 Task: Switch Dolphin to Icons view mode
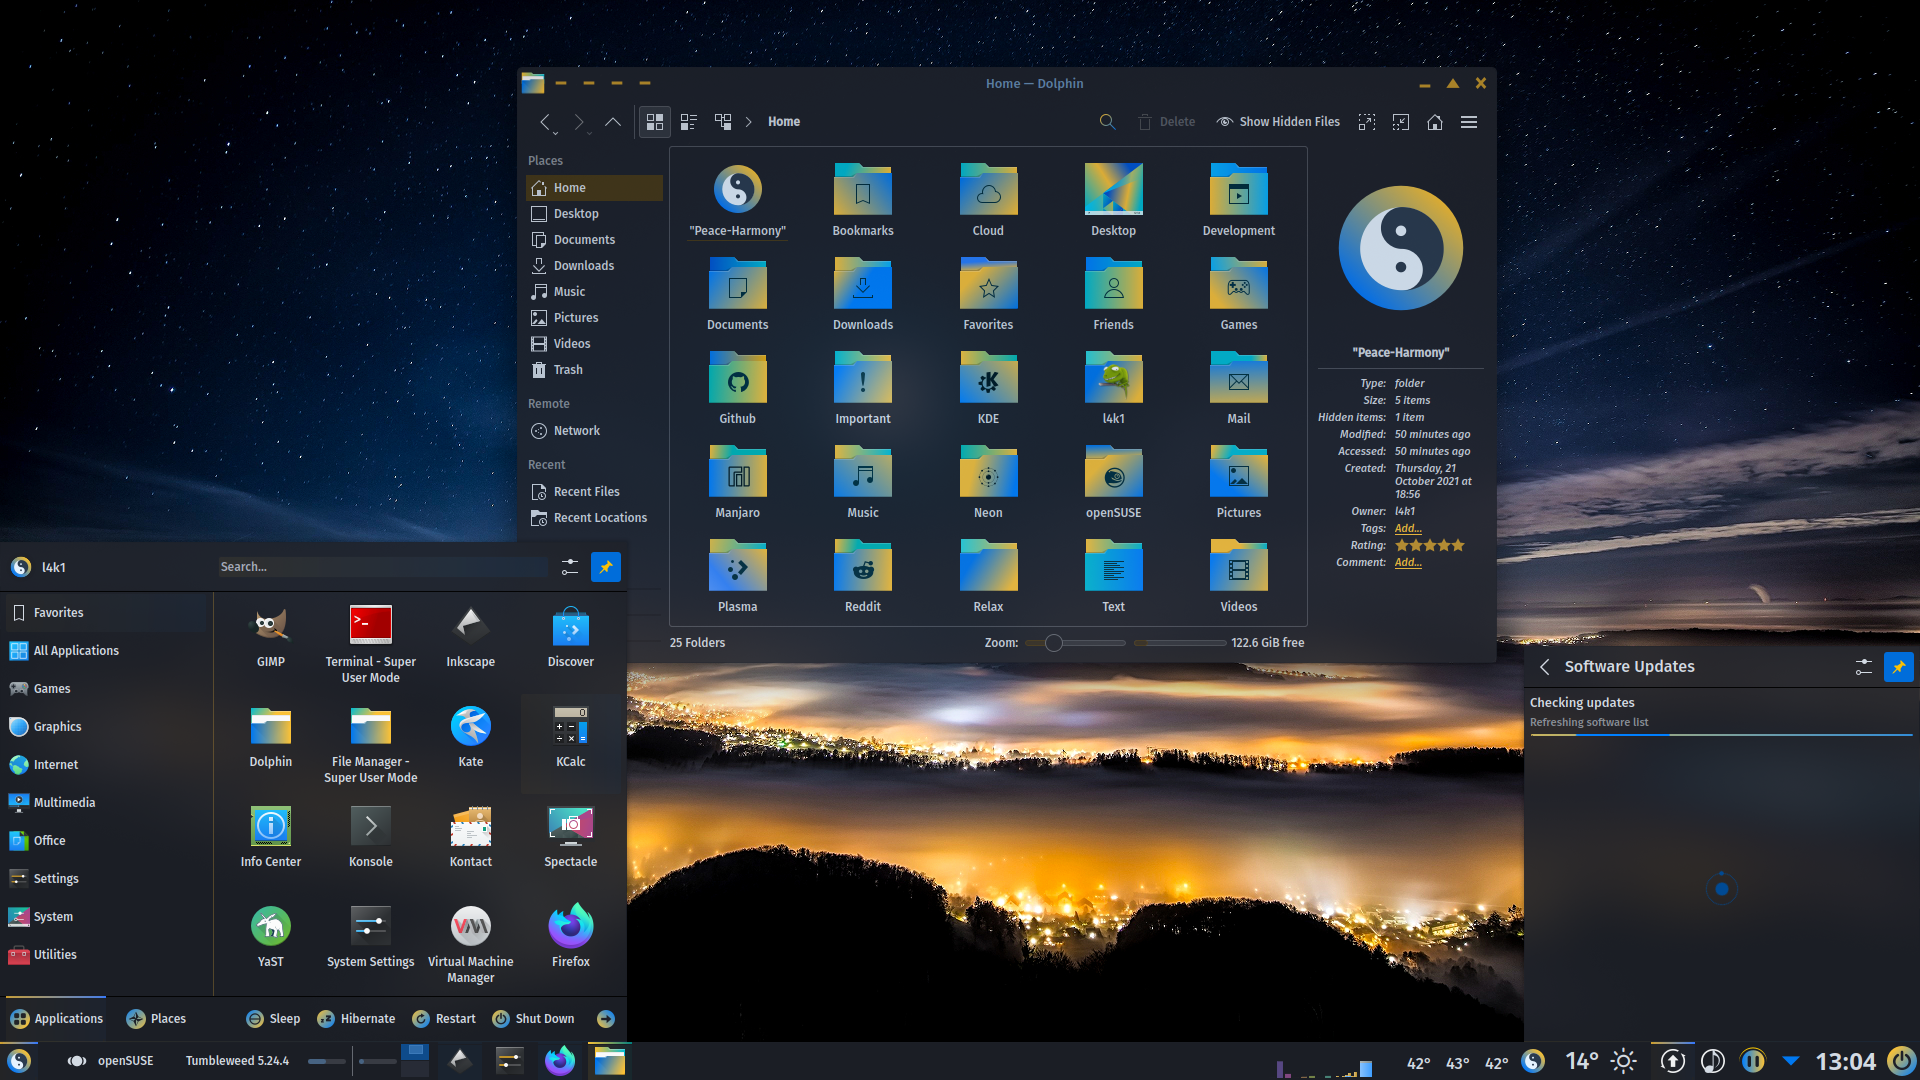pyautogui.click(x=655, y=122)
